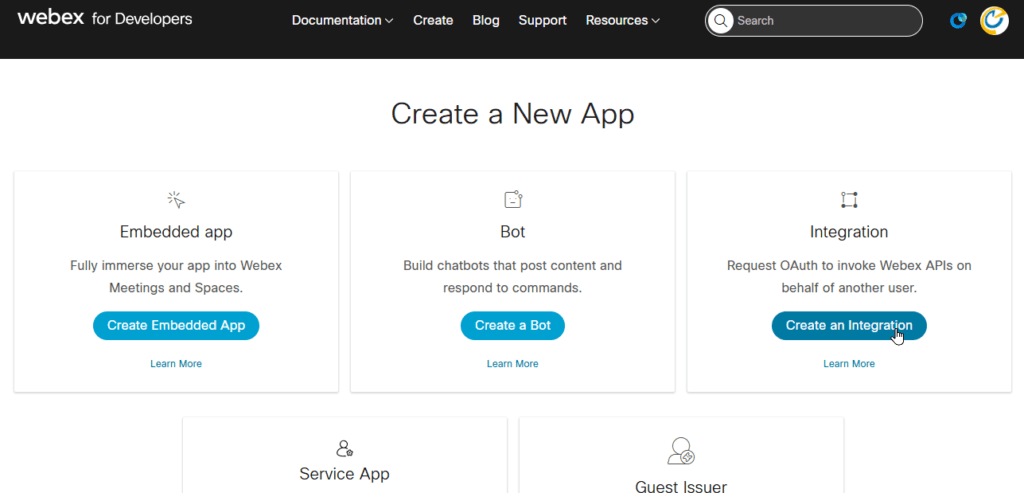The image size is (1024, 493).
Task: Click the Webex for Developers logo
Action: (104, 19)
